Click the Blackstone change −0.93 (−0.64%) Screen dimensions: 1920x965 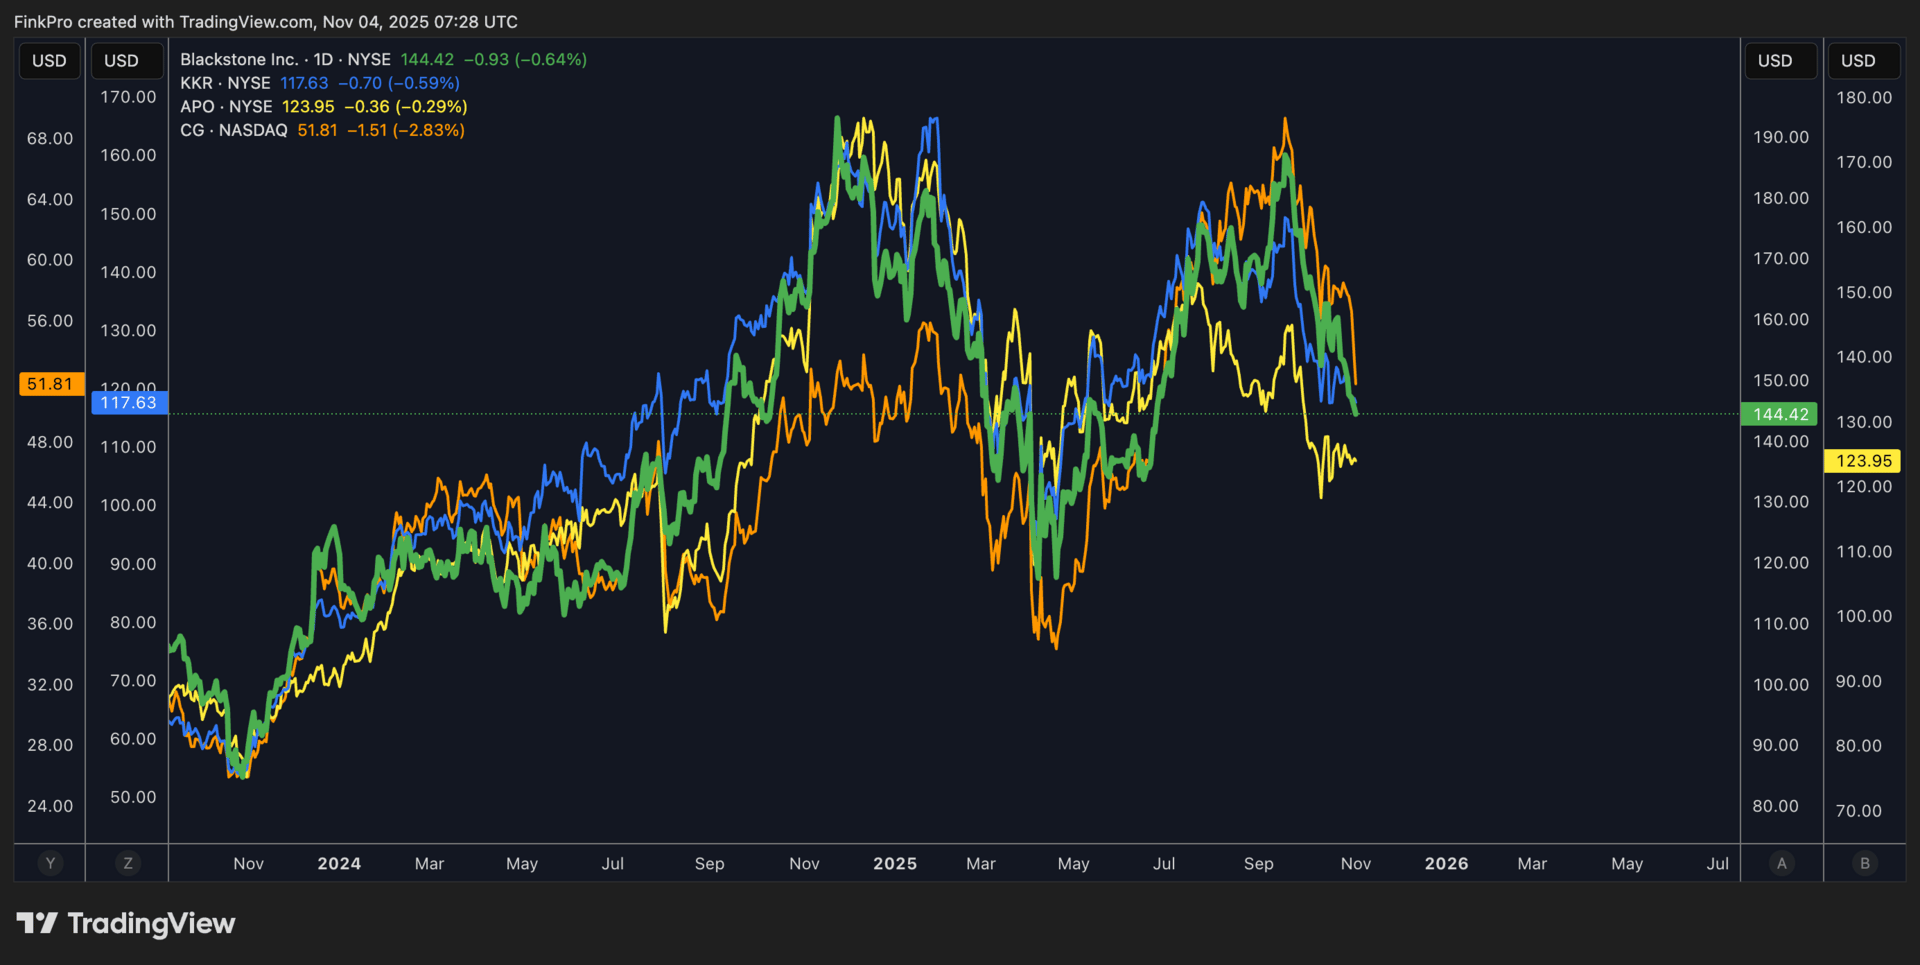tap(525, 60)
